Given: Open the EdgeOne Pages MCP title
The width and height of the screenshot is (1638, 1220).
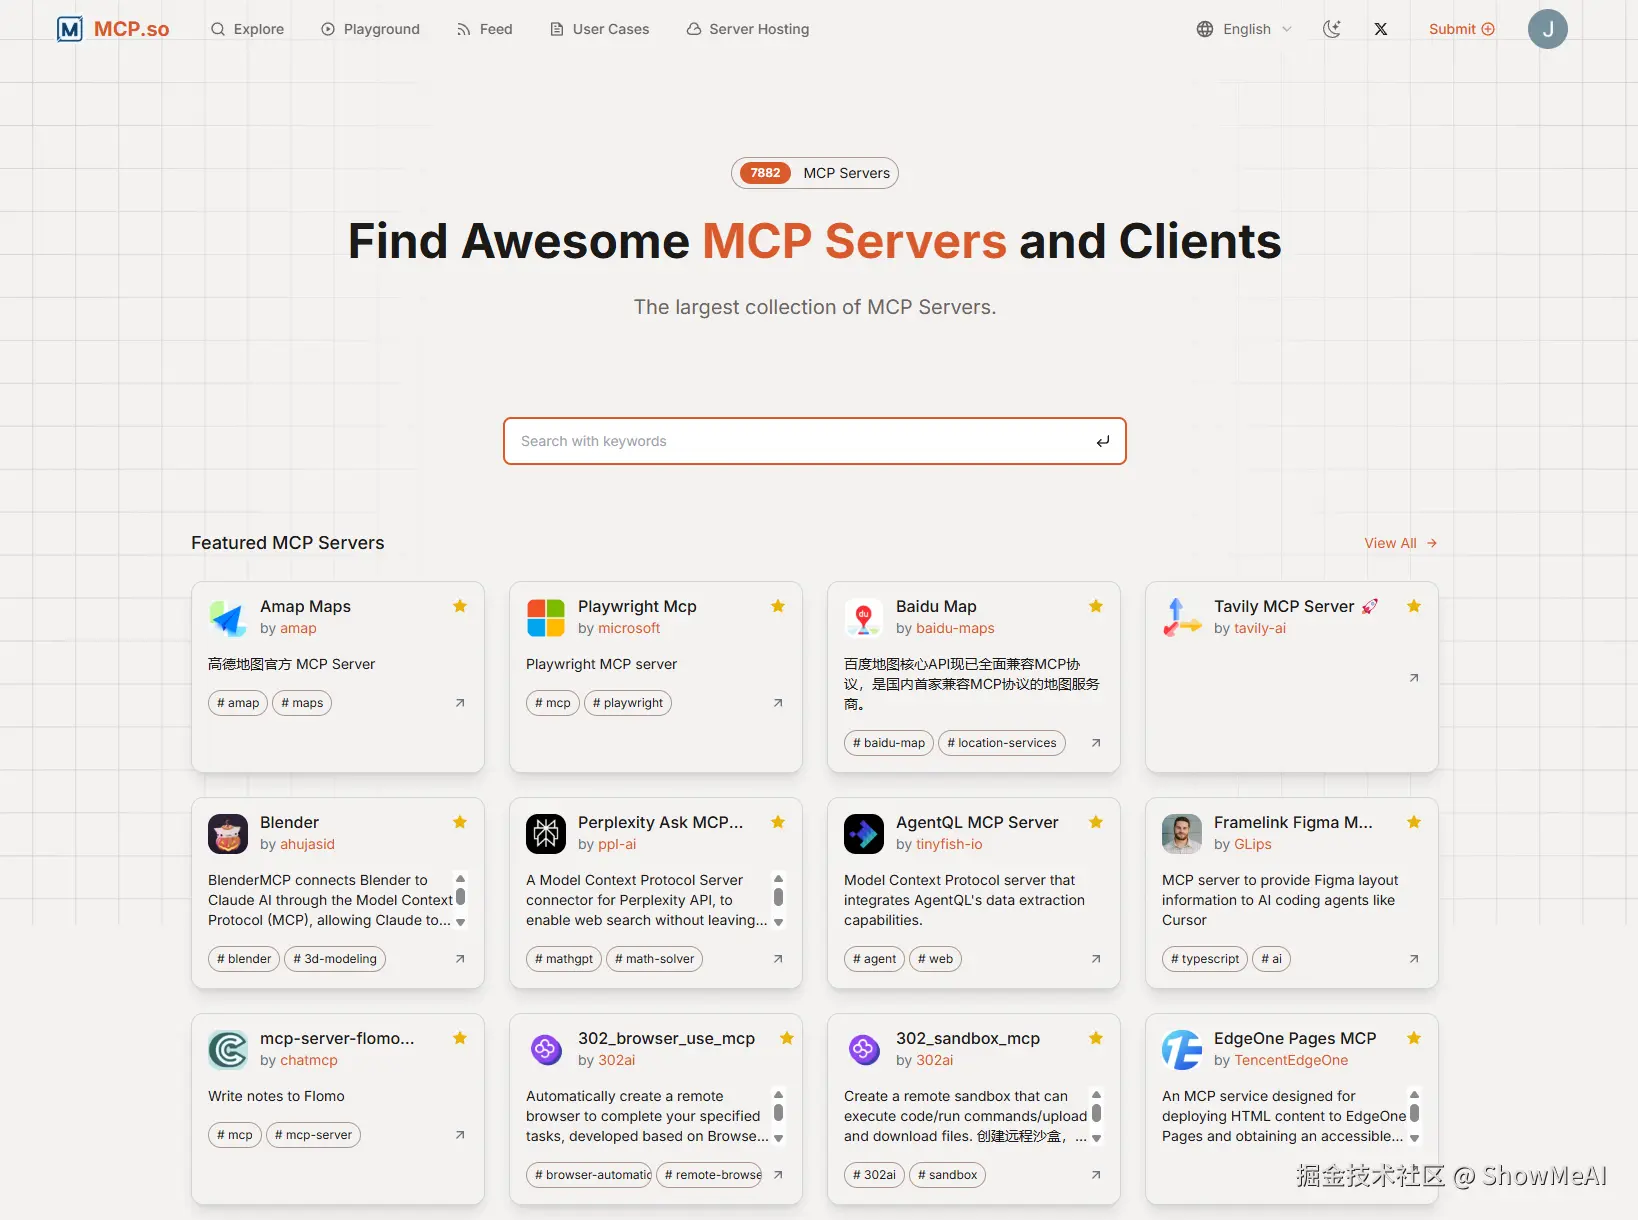Looking at the screenshot, I should [x=1295, y=1038].
